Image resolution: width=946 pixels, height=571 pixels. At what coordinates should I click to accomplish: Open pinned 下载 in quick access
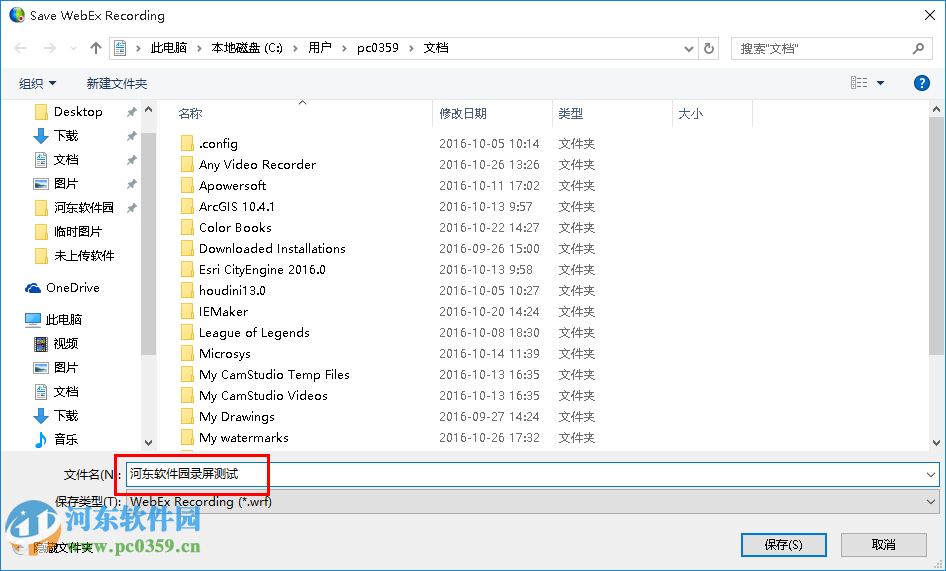pos(66,136)
